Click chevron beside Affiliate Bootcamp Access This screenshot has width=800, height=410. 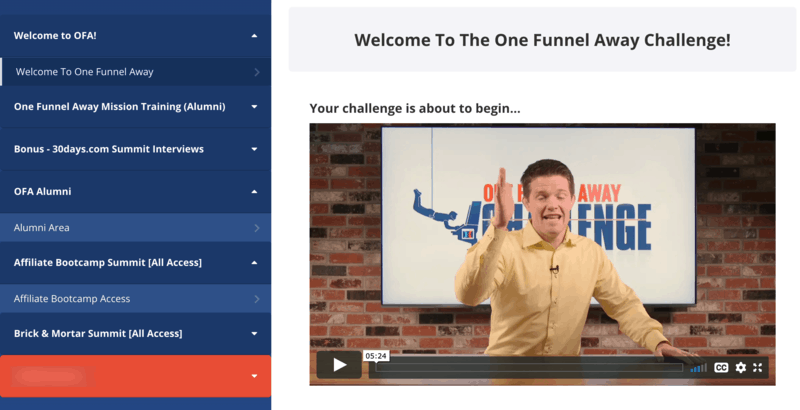point(257,299)
